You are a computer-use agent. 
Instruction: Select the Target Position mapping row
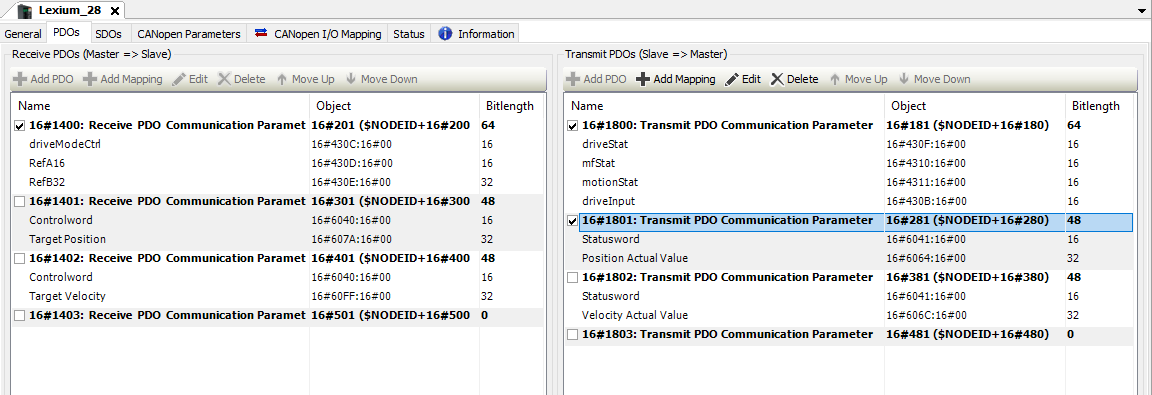click(279, 239)
